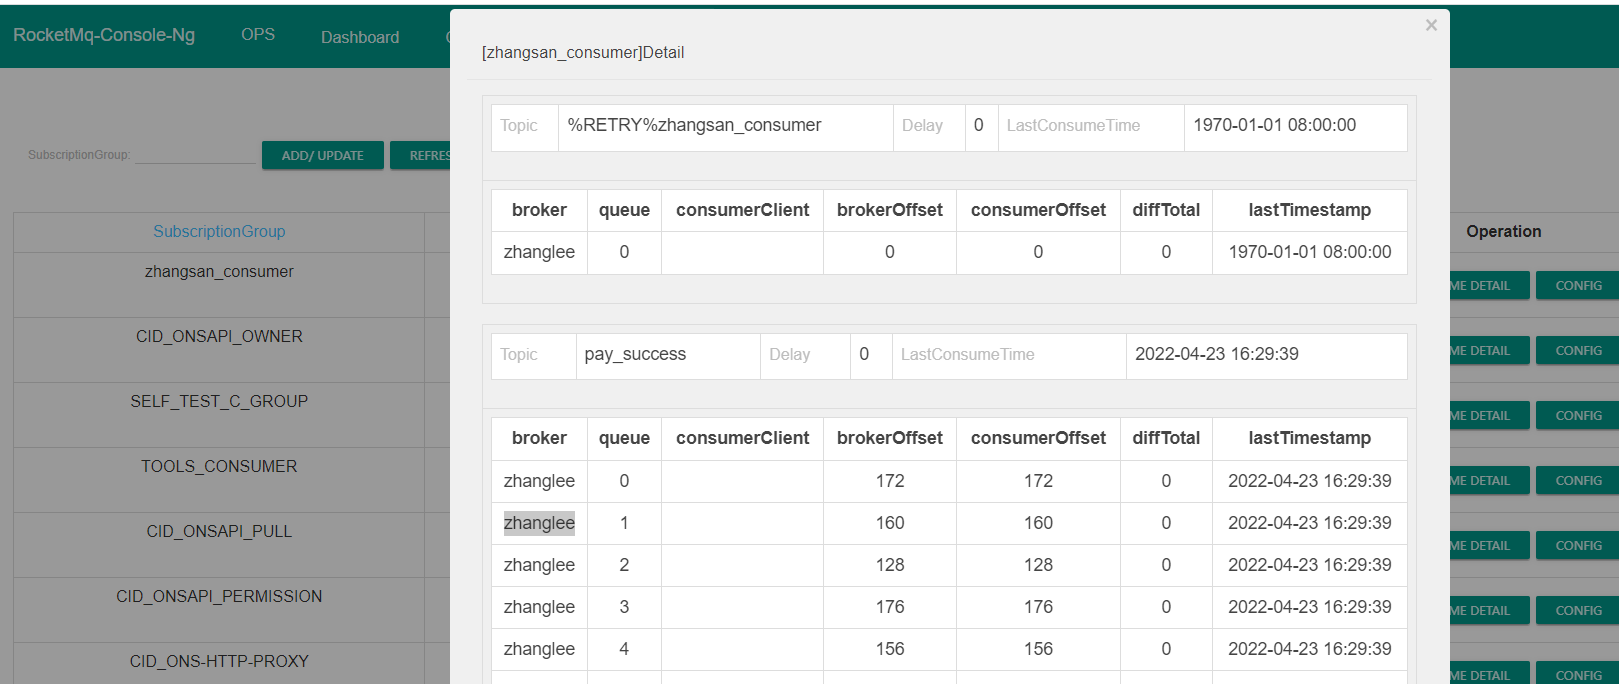Click the pay_success topic value

pyautogui.click(x=635, y=354)
